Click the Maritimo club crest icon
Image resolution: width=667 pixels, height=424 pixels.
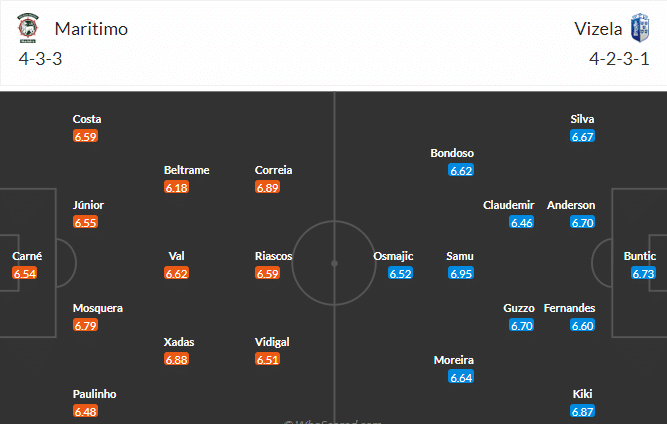coord(27,28)
